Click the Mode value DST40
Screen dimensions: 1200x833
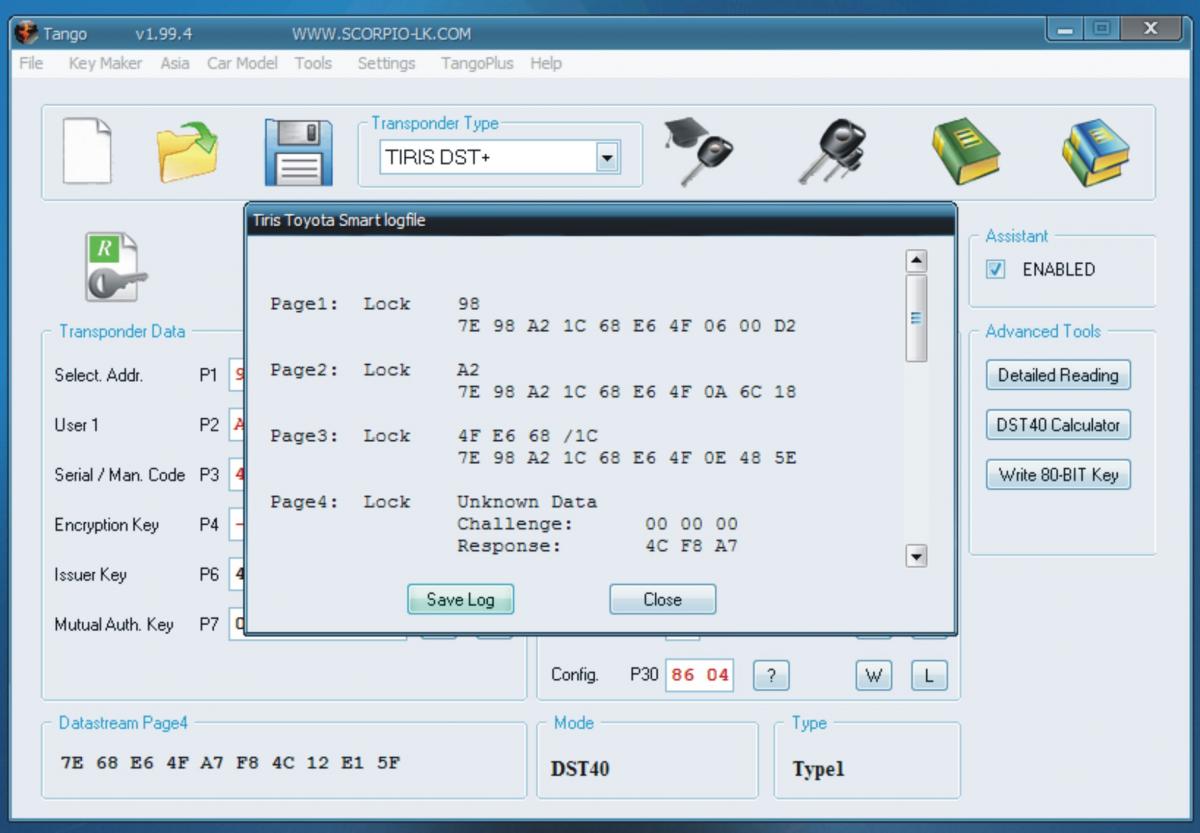point(580,769)
